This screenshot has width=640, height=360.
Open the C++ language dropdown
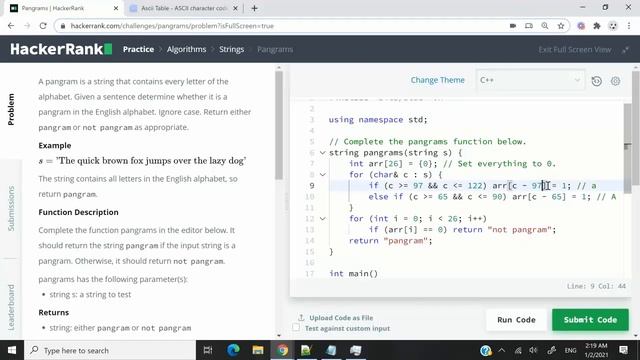(x=530, y=80)
